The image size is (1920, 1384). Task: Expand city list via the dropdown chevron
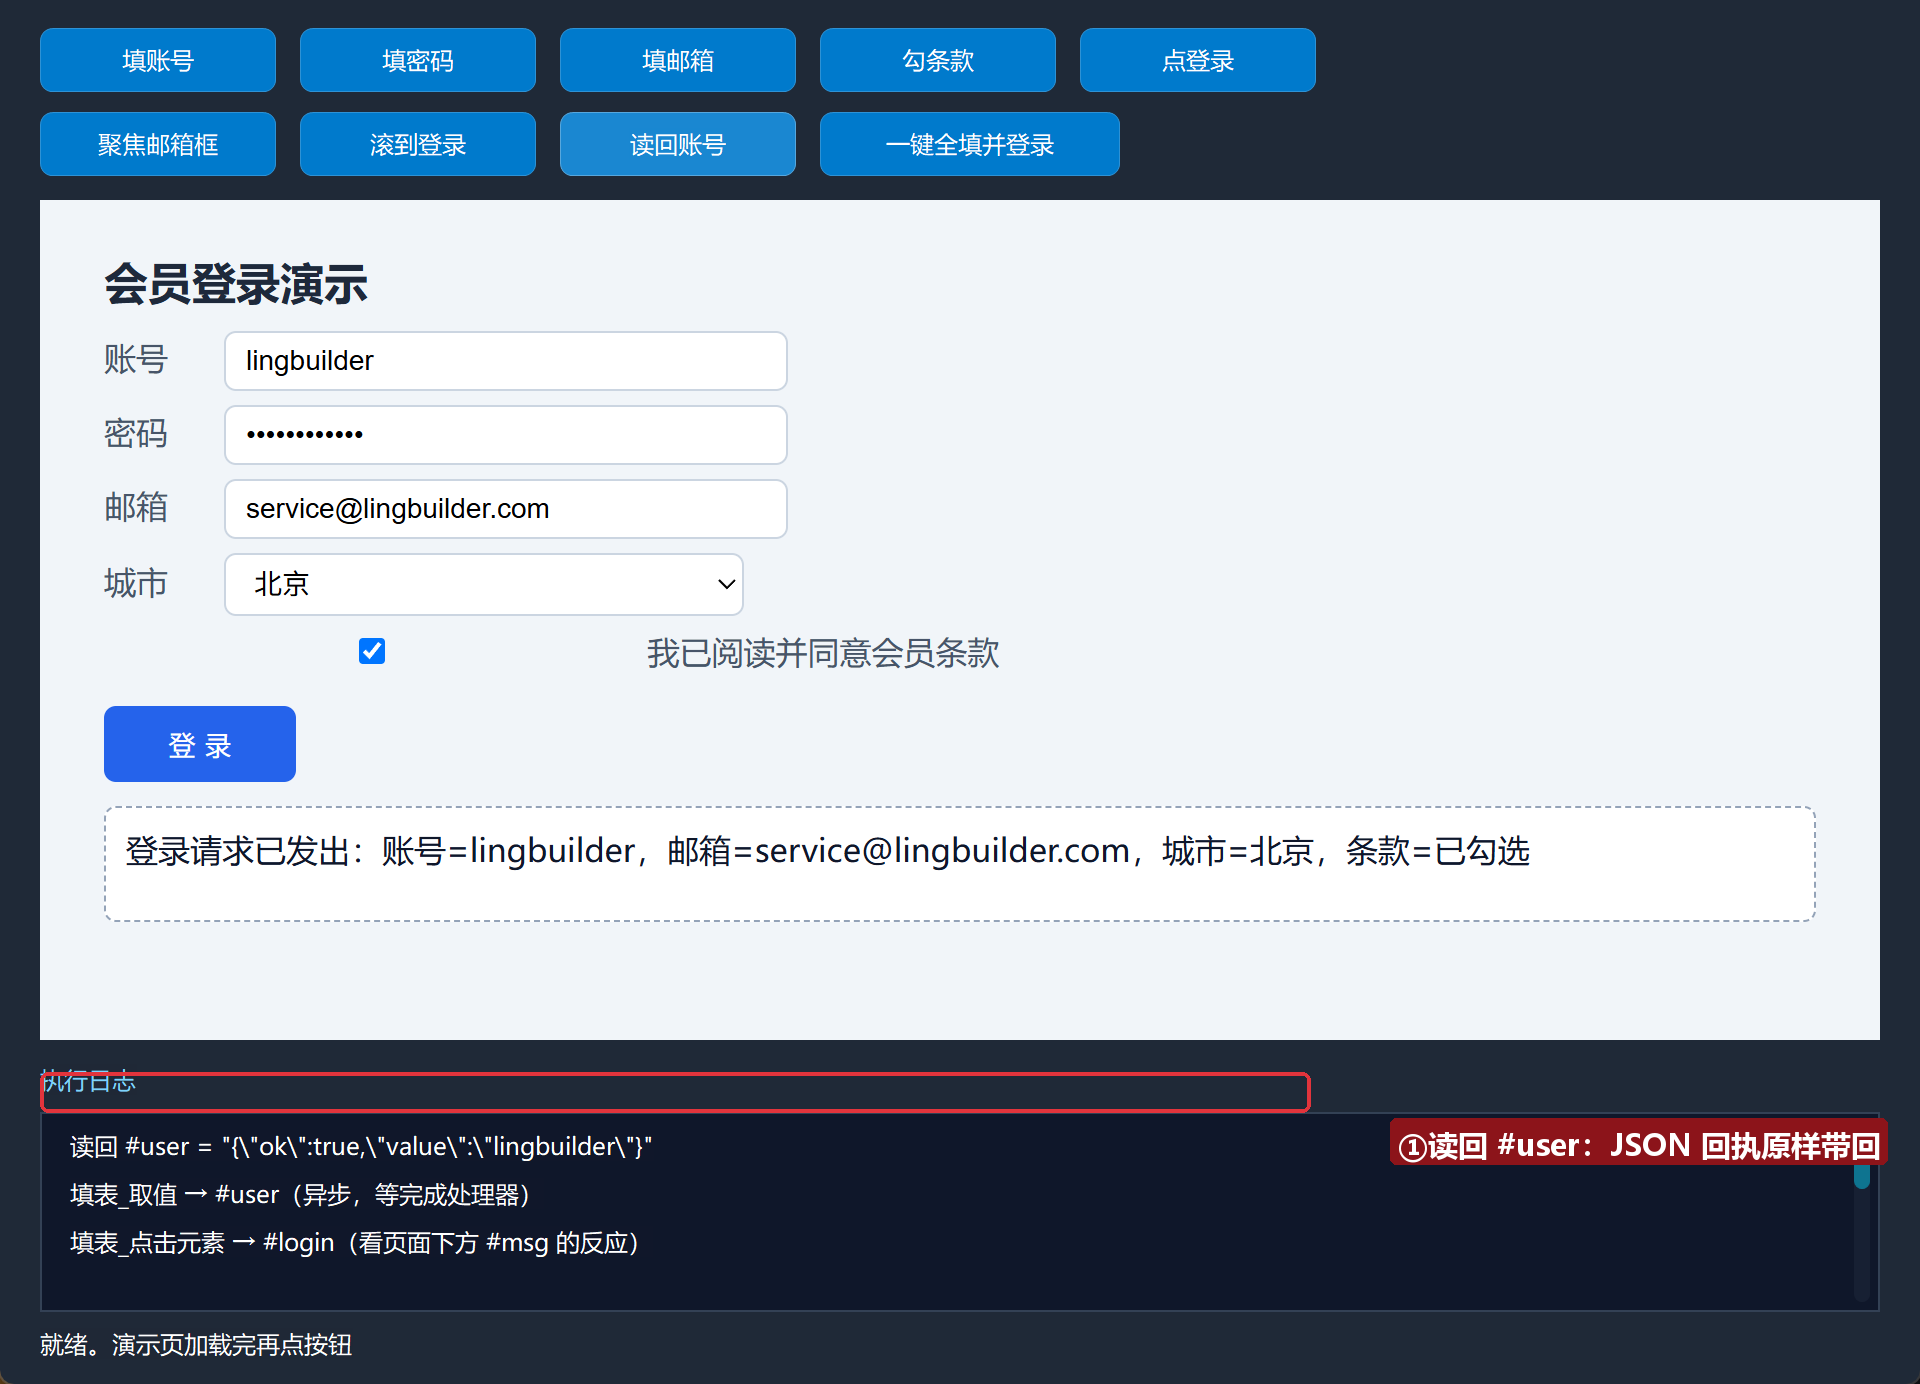pyautogui.click(x=727, y=584)
